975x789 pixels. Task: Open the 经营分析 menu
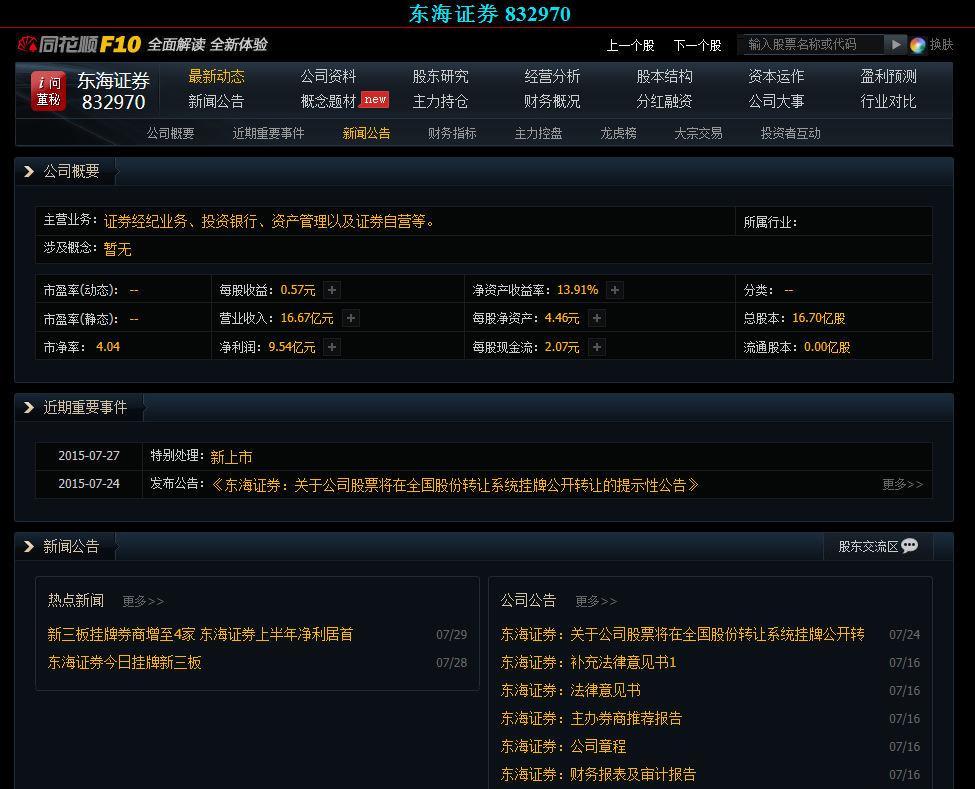coord(552,76)
